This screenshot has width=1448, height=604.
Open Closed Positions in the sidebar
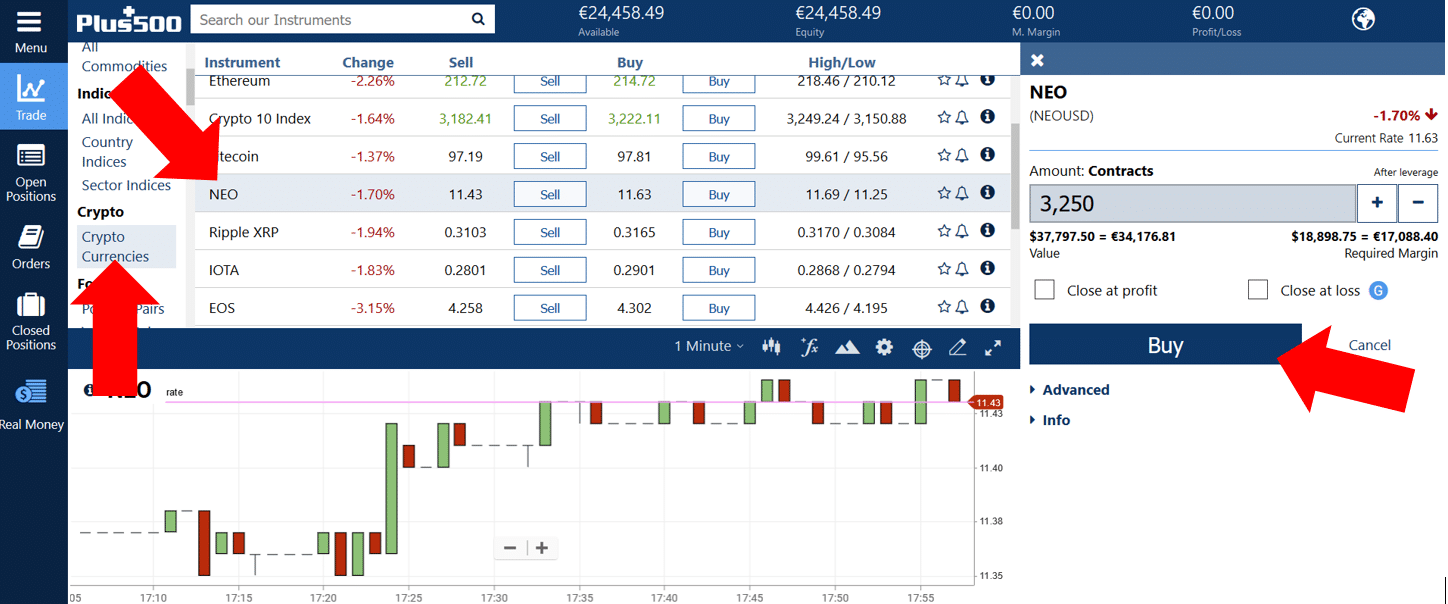[x=31, y=322]
